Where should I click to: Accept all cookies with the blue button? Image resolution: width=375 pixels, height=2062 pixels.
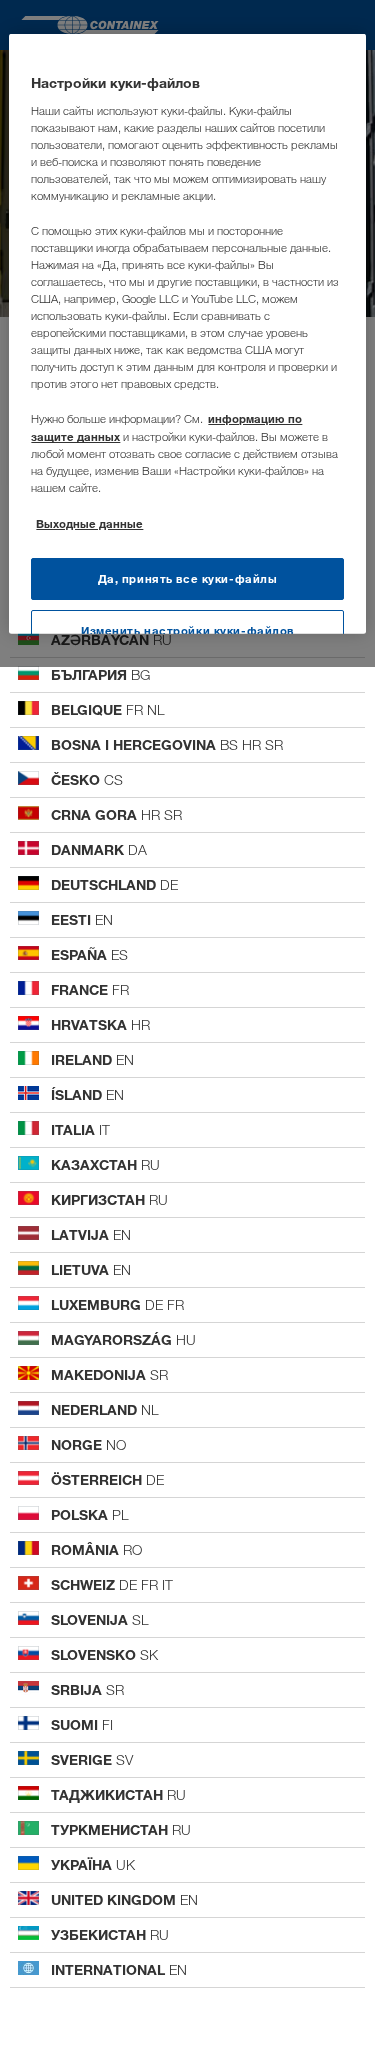click(187, 579)
